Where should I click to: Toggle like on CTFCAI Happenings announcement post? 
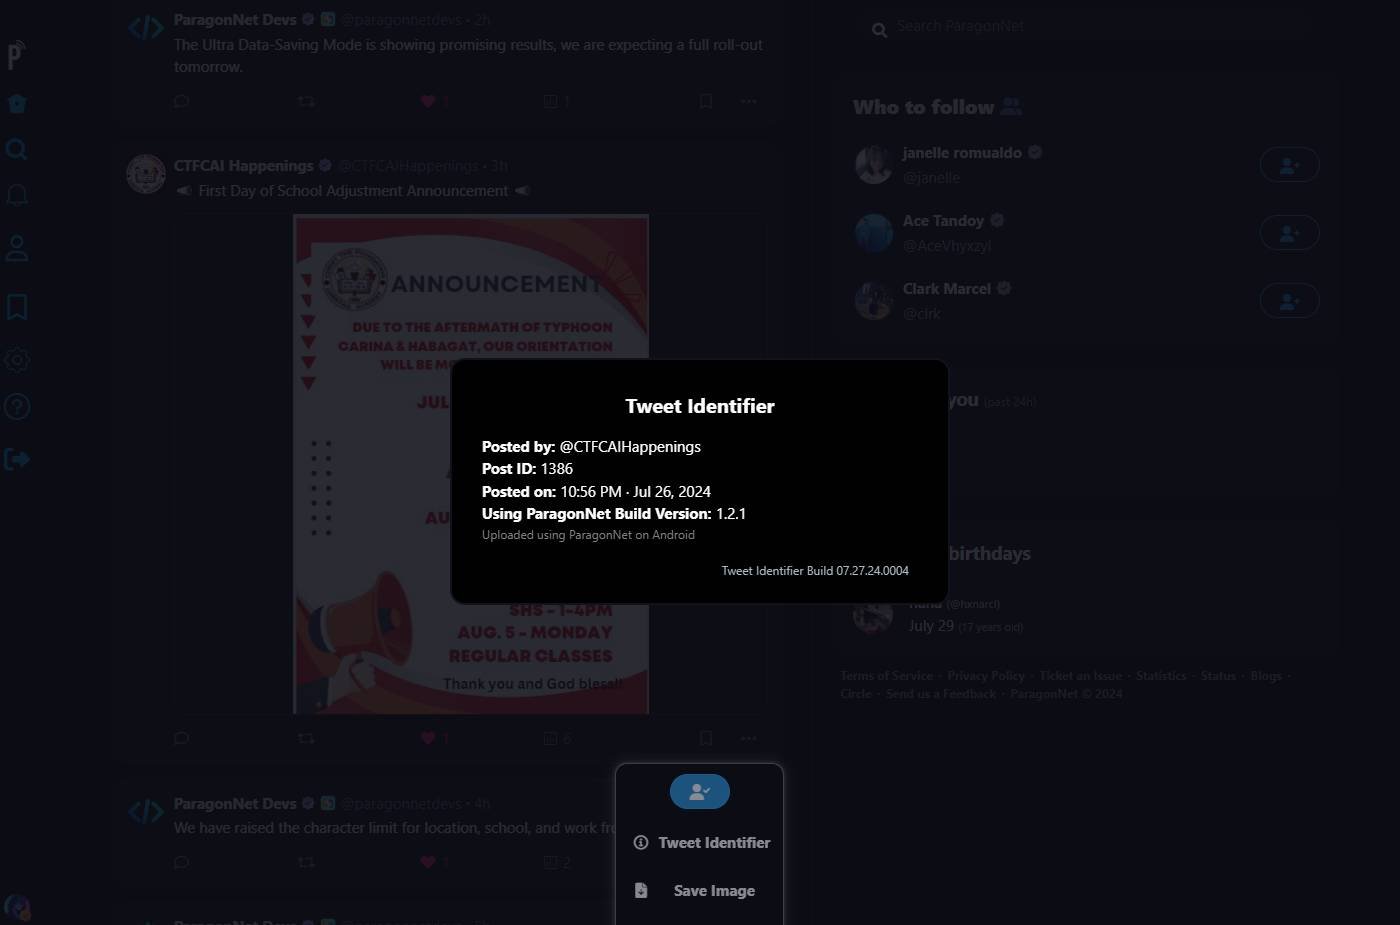[x=428, y=738]
